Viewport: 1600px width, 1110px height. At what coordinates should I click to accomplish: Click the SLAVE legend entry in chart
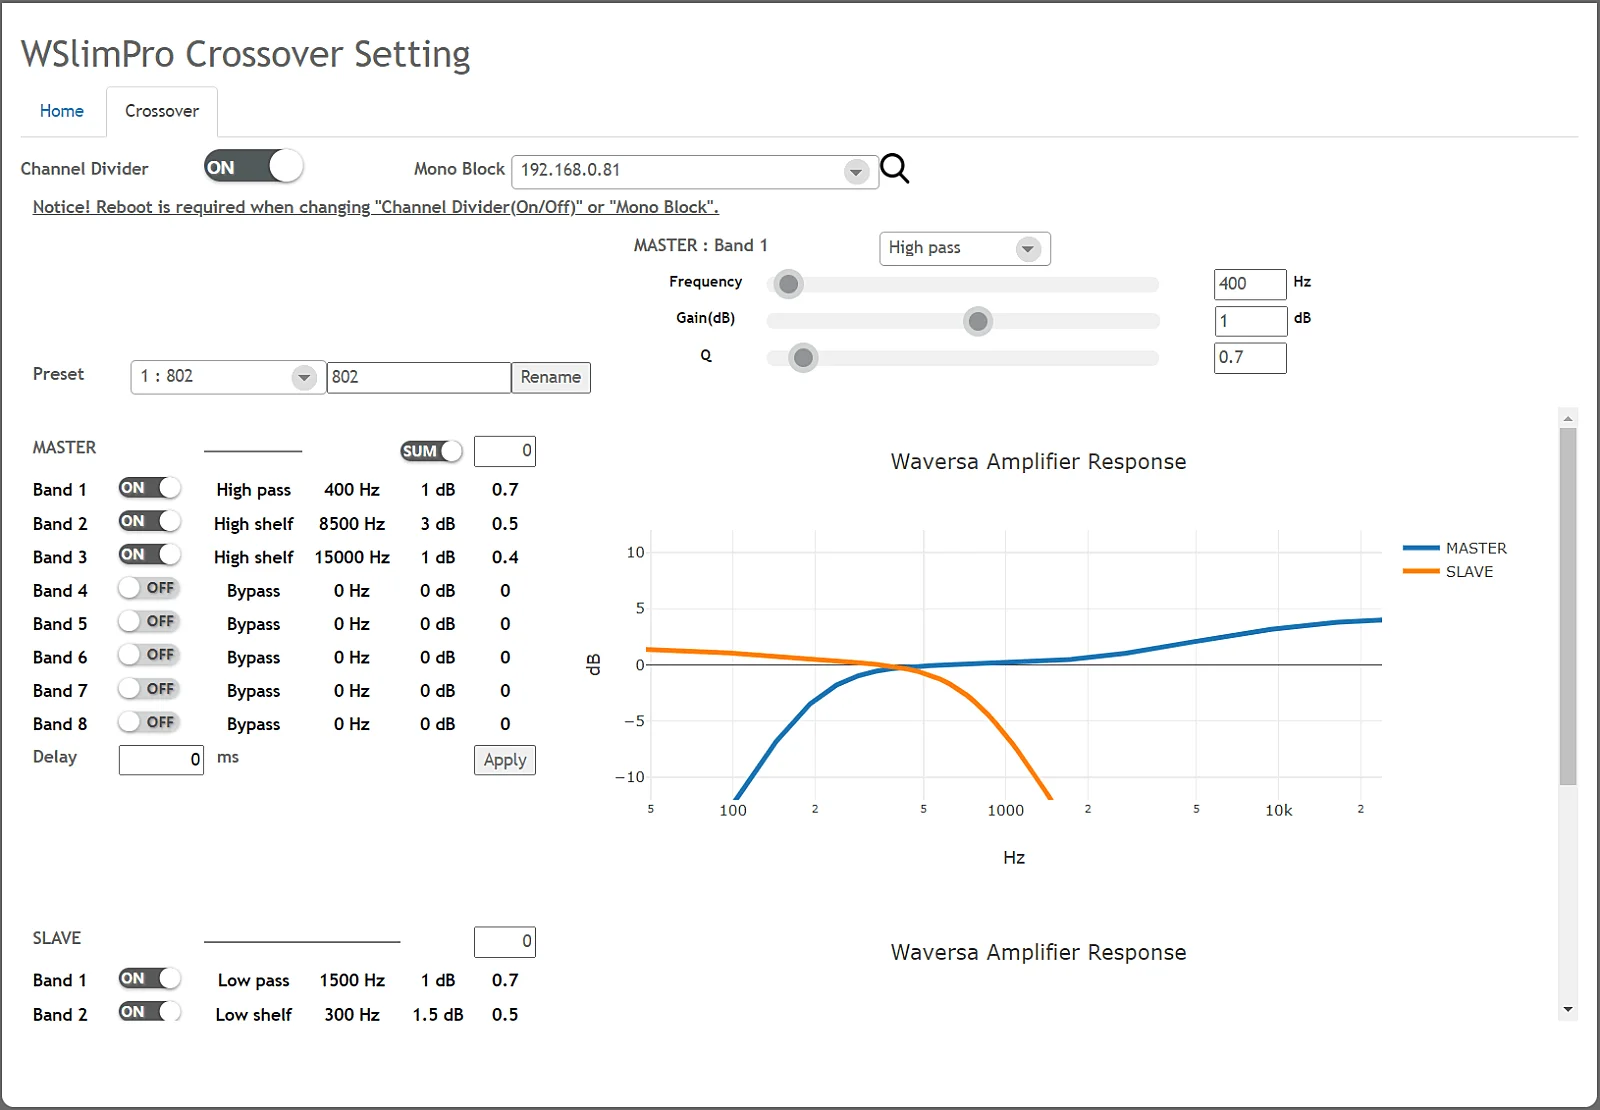[1448, 571]
